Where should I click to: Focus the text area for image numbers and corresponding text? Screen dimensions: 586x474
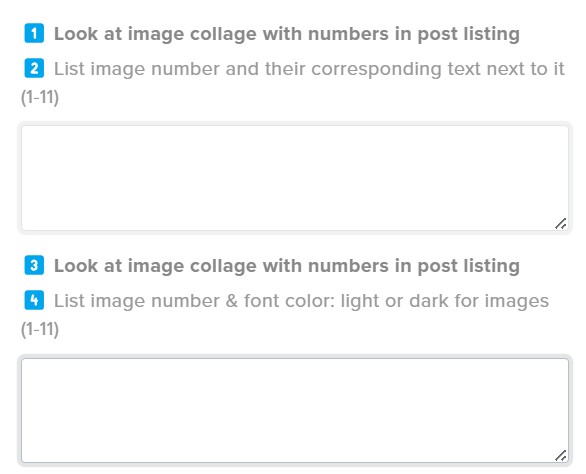pos(295,178)
